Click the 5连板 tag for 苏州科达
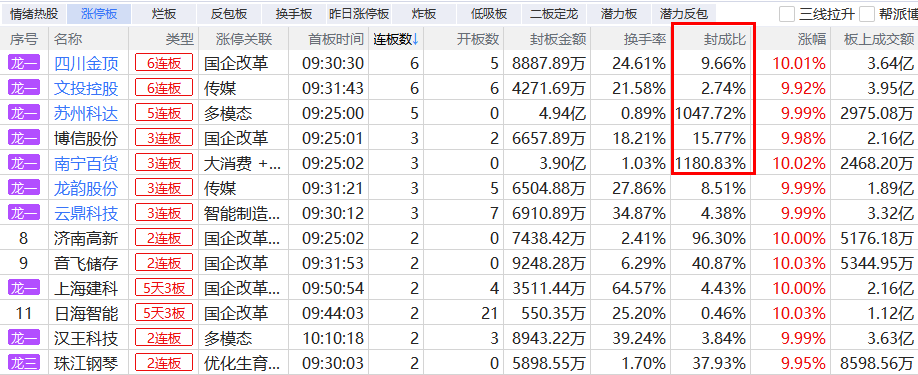This screenshot has height=375, width=918. point(164,113)
